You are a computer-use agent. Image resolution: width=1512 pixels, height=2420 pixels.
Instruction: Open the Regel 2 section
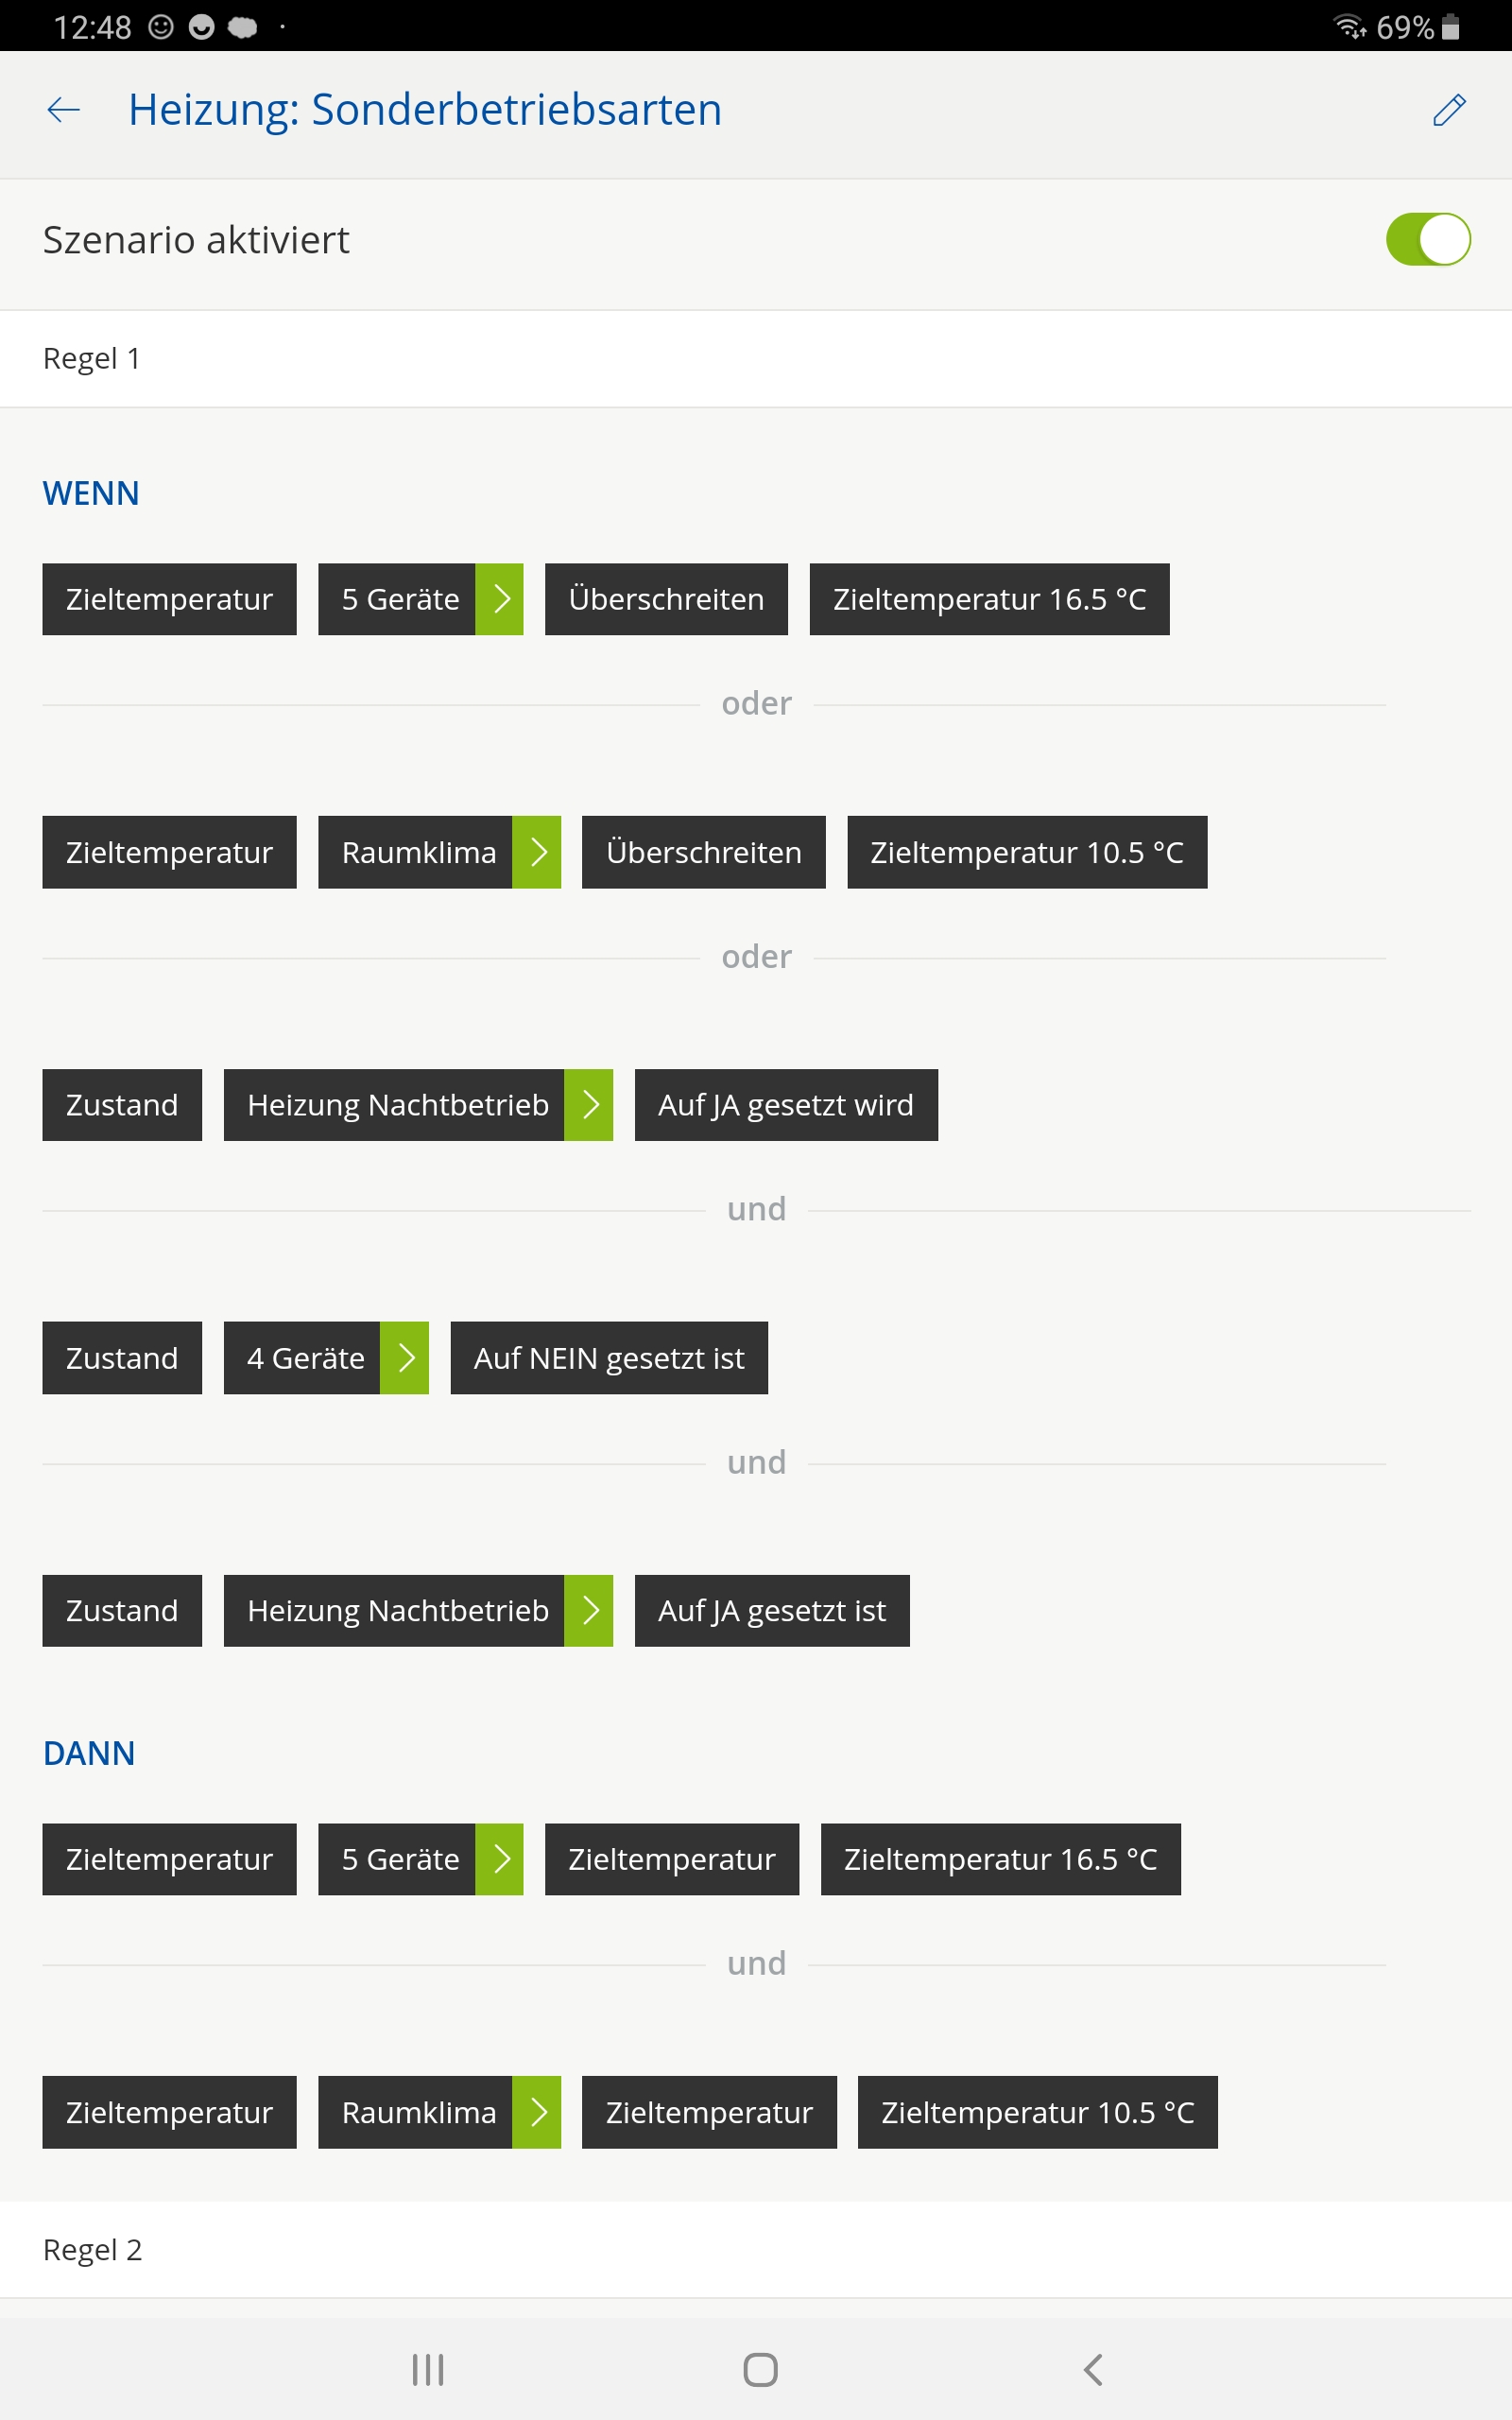click(756, 2250)
